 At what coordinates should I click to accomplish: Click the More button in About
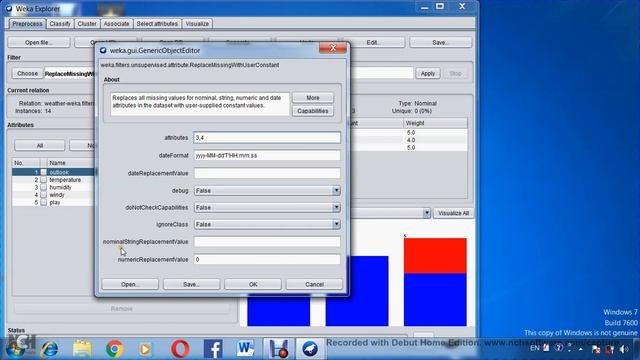point(313,98)
